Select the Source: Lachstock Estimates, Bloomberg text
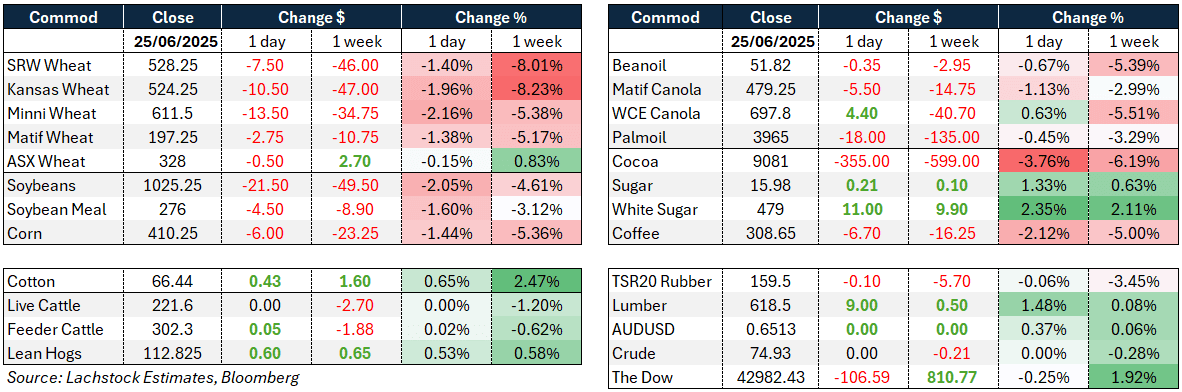1182x392 pixels. pyautogui.click(x=153, y=378)
